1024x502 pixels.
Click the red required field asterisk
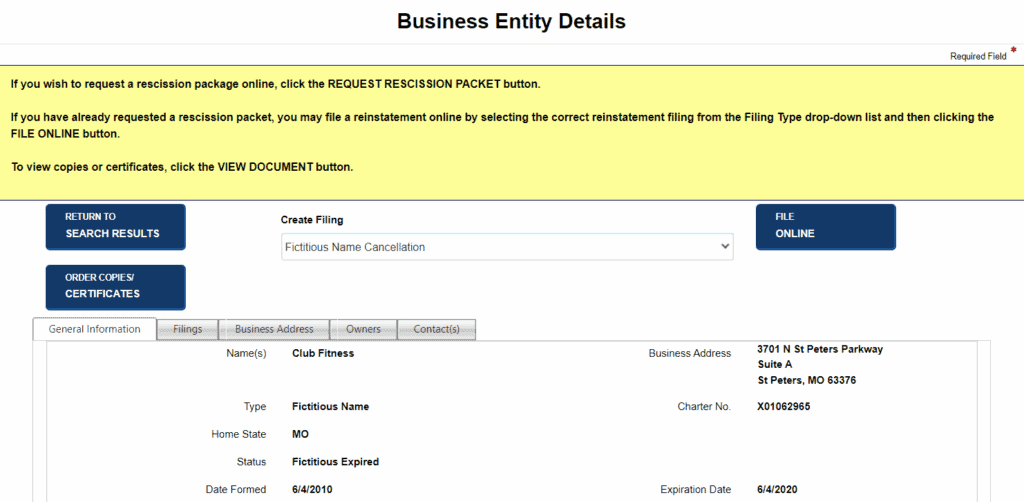(x=1012, y=50)
